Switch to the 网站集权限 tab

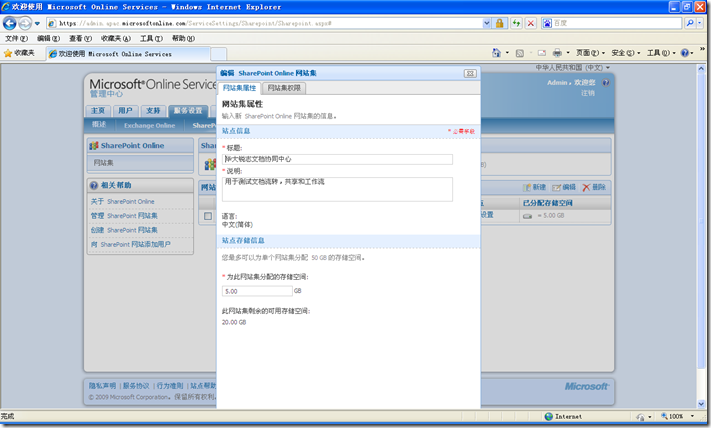click(x=284, y=88)
